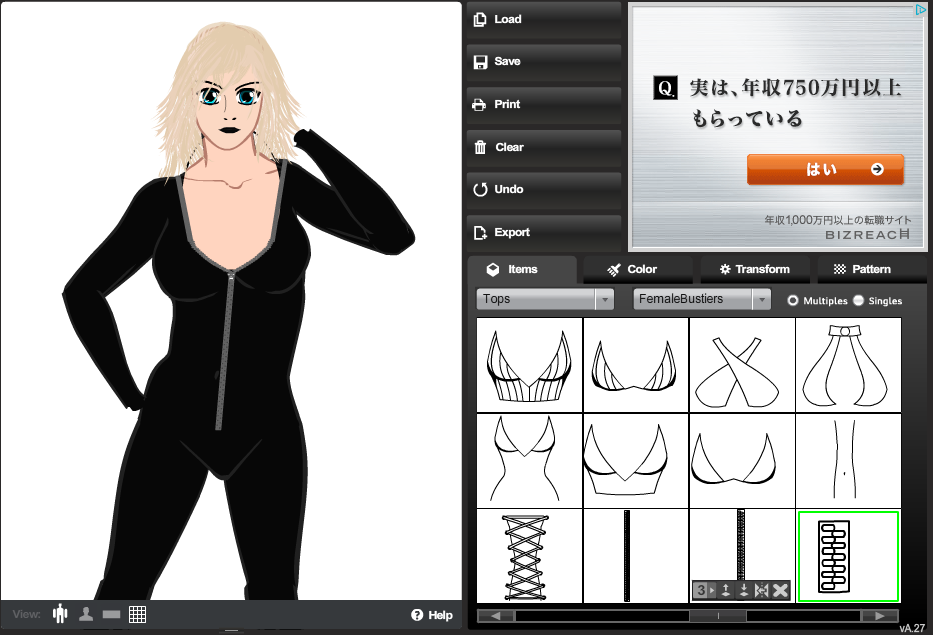The width and height of the screenshot is (934, 636).
Task: Toggle the grid view icon
Action: click(138, 614)
